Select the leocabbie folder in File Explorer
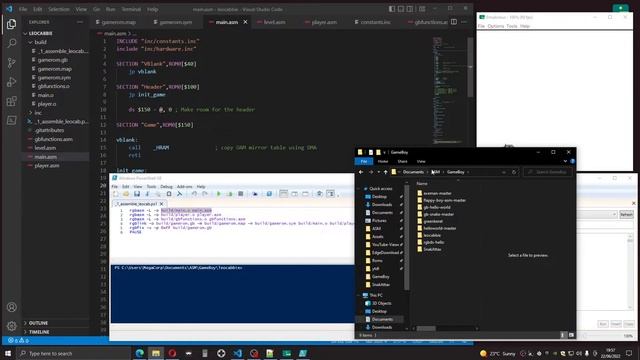Image resolution: width=640 pixels, height=360 pixels. [432, 235]
